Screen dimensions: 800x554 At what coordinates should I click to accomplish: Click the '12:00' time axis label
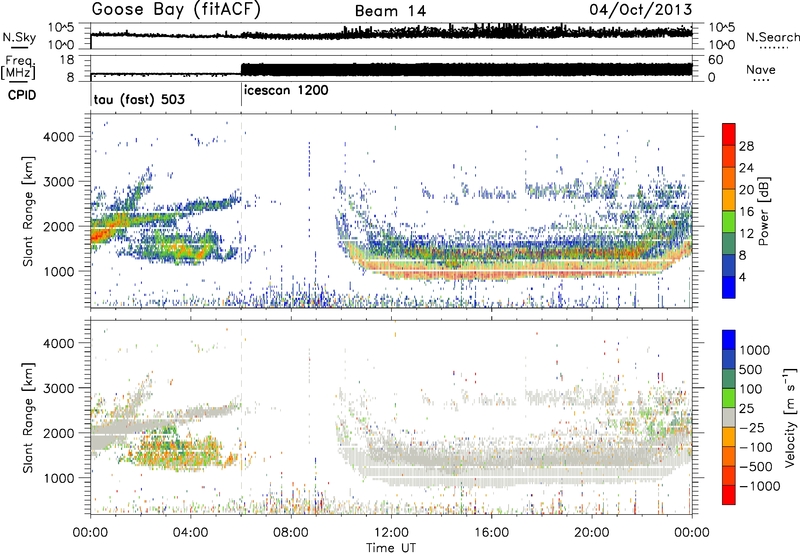[x=391, y=533]
